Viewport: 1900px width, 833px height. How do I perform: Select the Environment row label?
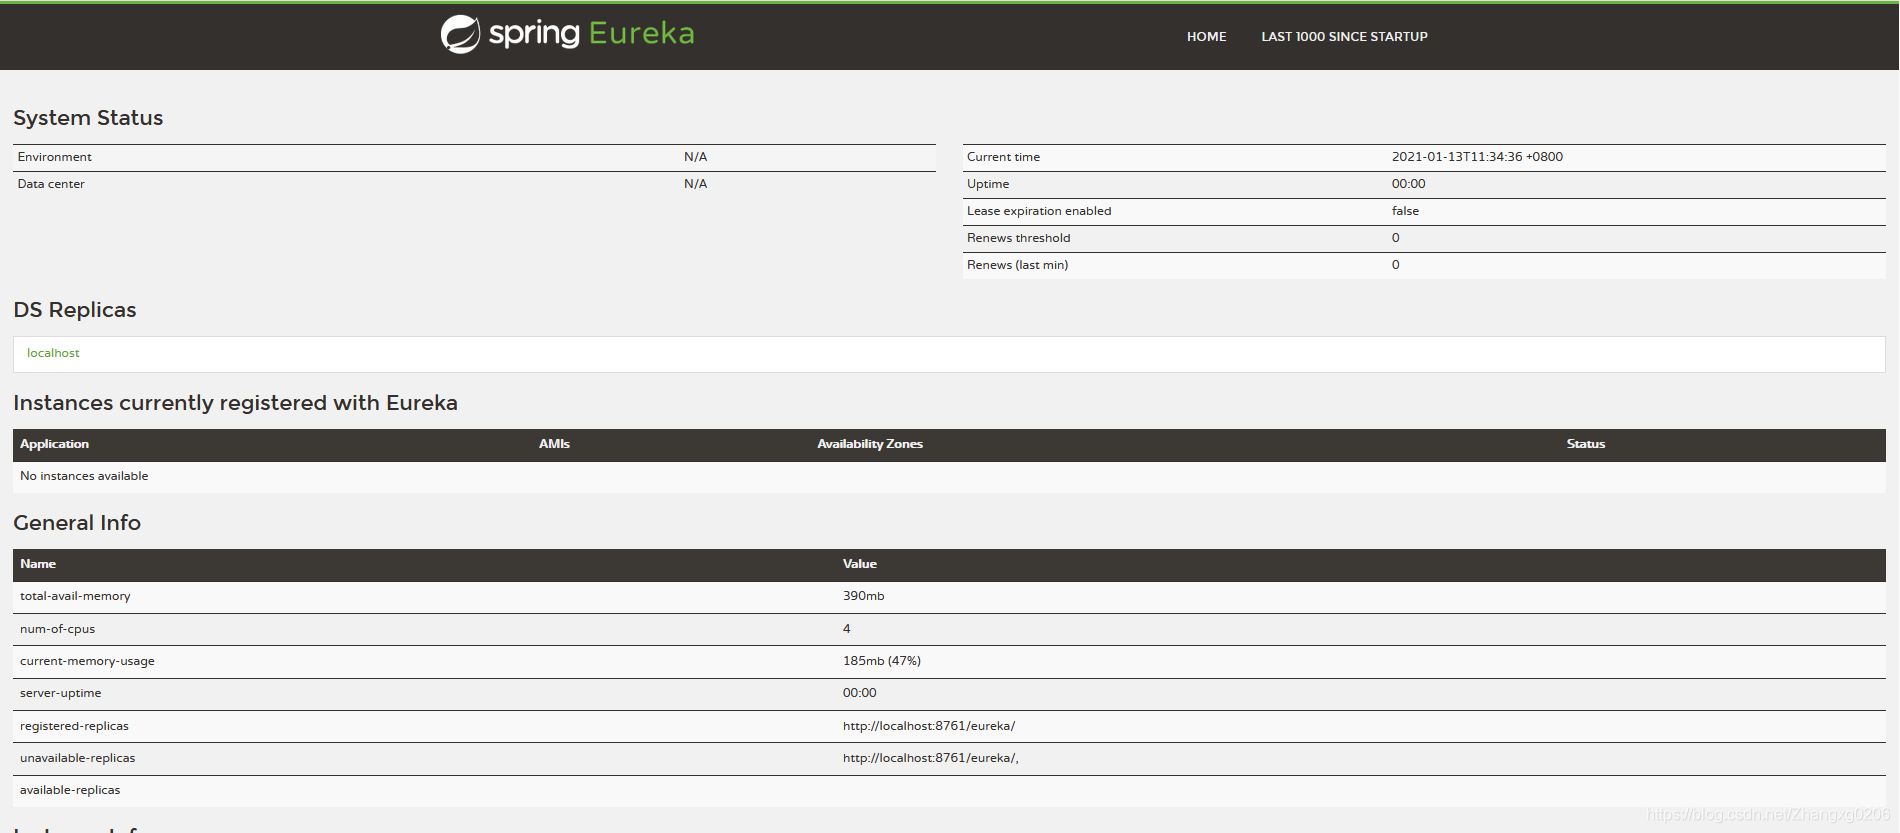coord(54,157)
